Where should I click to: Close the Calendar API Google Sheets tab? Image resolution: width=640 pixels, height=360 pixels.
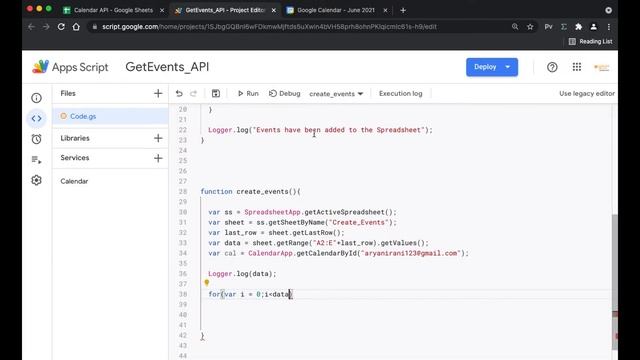coord(162,10)
